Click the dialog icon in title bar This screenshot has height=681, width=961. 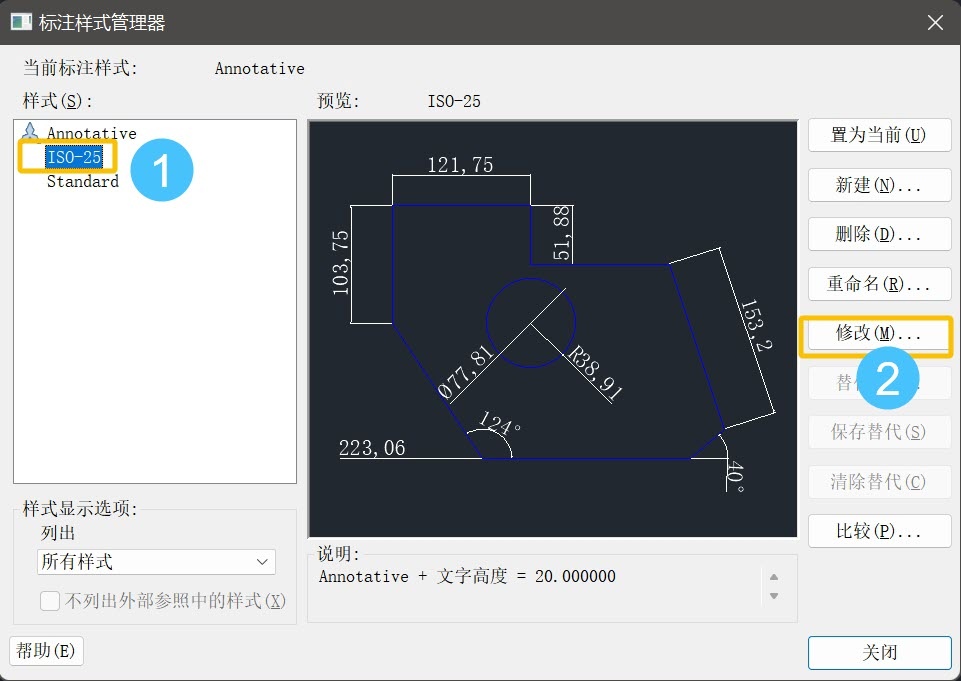click(x=21, y=22)
